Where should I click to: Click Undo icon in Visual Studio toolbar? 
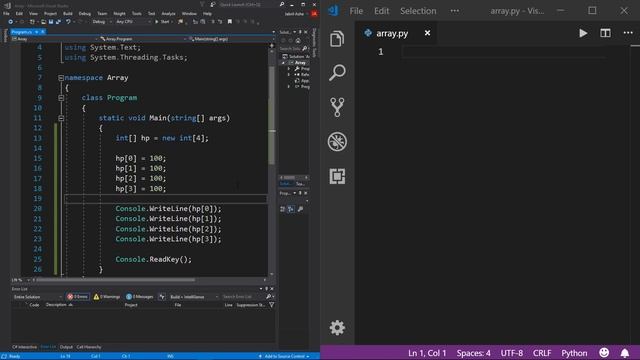(x=68, y=22)
